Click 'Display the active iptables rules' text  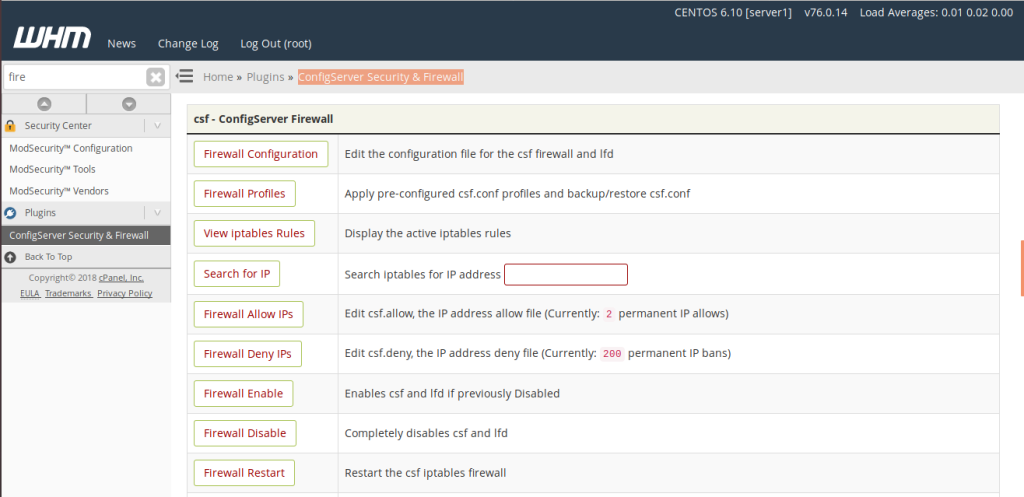(x=428, y=233)
